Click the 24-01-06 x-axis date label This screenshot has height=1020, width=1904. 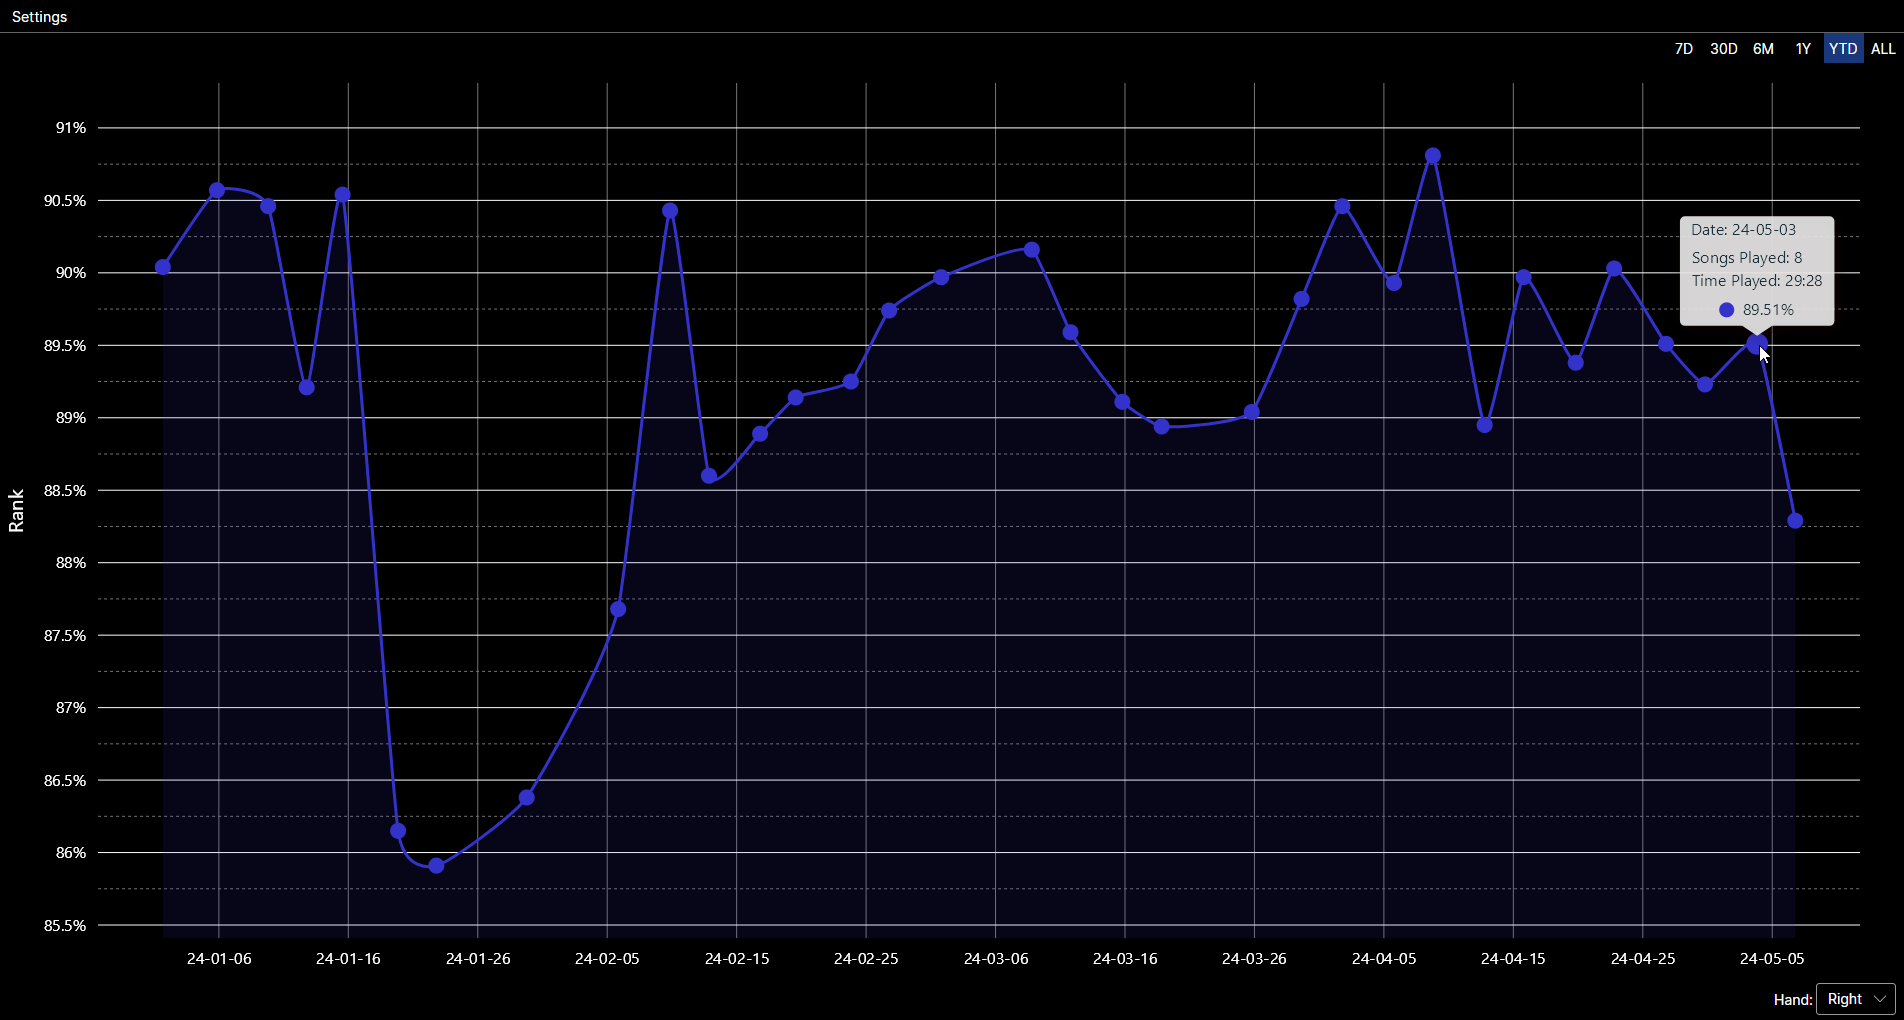pyautogui.click(x=219, y=958)
